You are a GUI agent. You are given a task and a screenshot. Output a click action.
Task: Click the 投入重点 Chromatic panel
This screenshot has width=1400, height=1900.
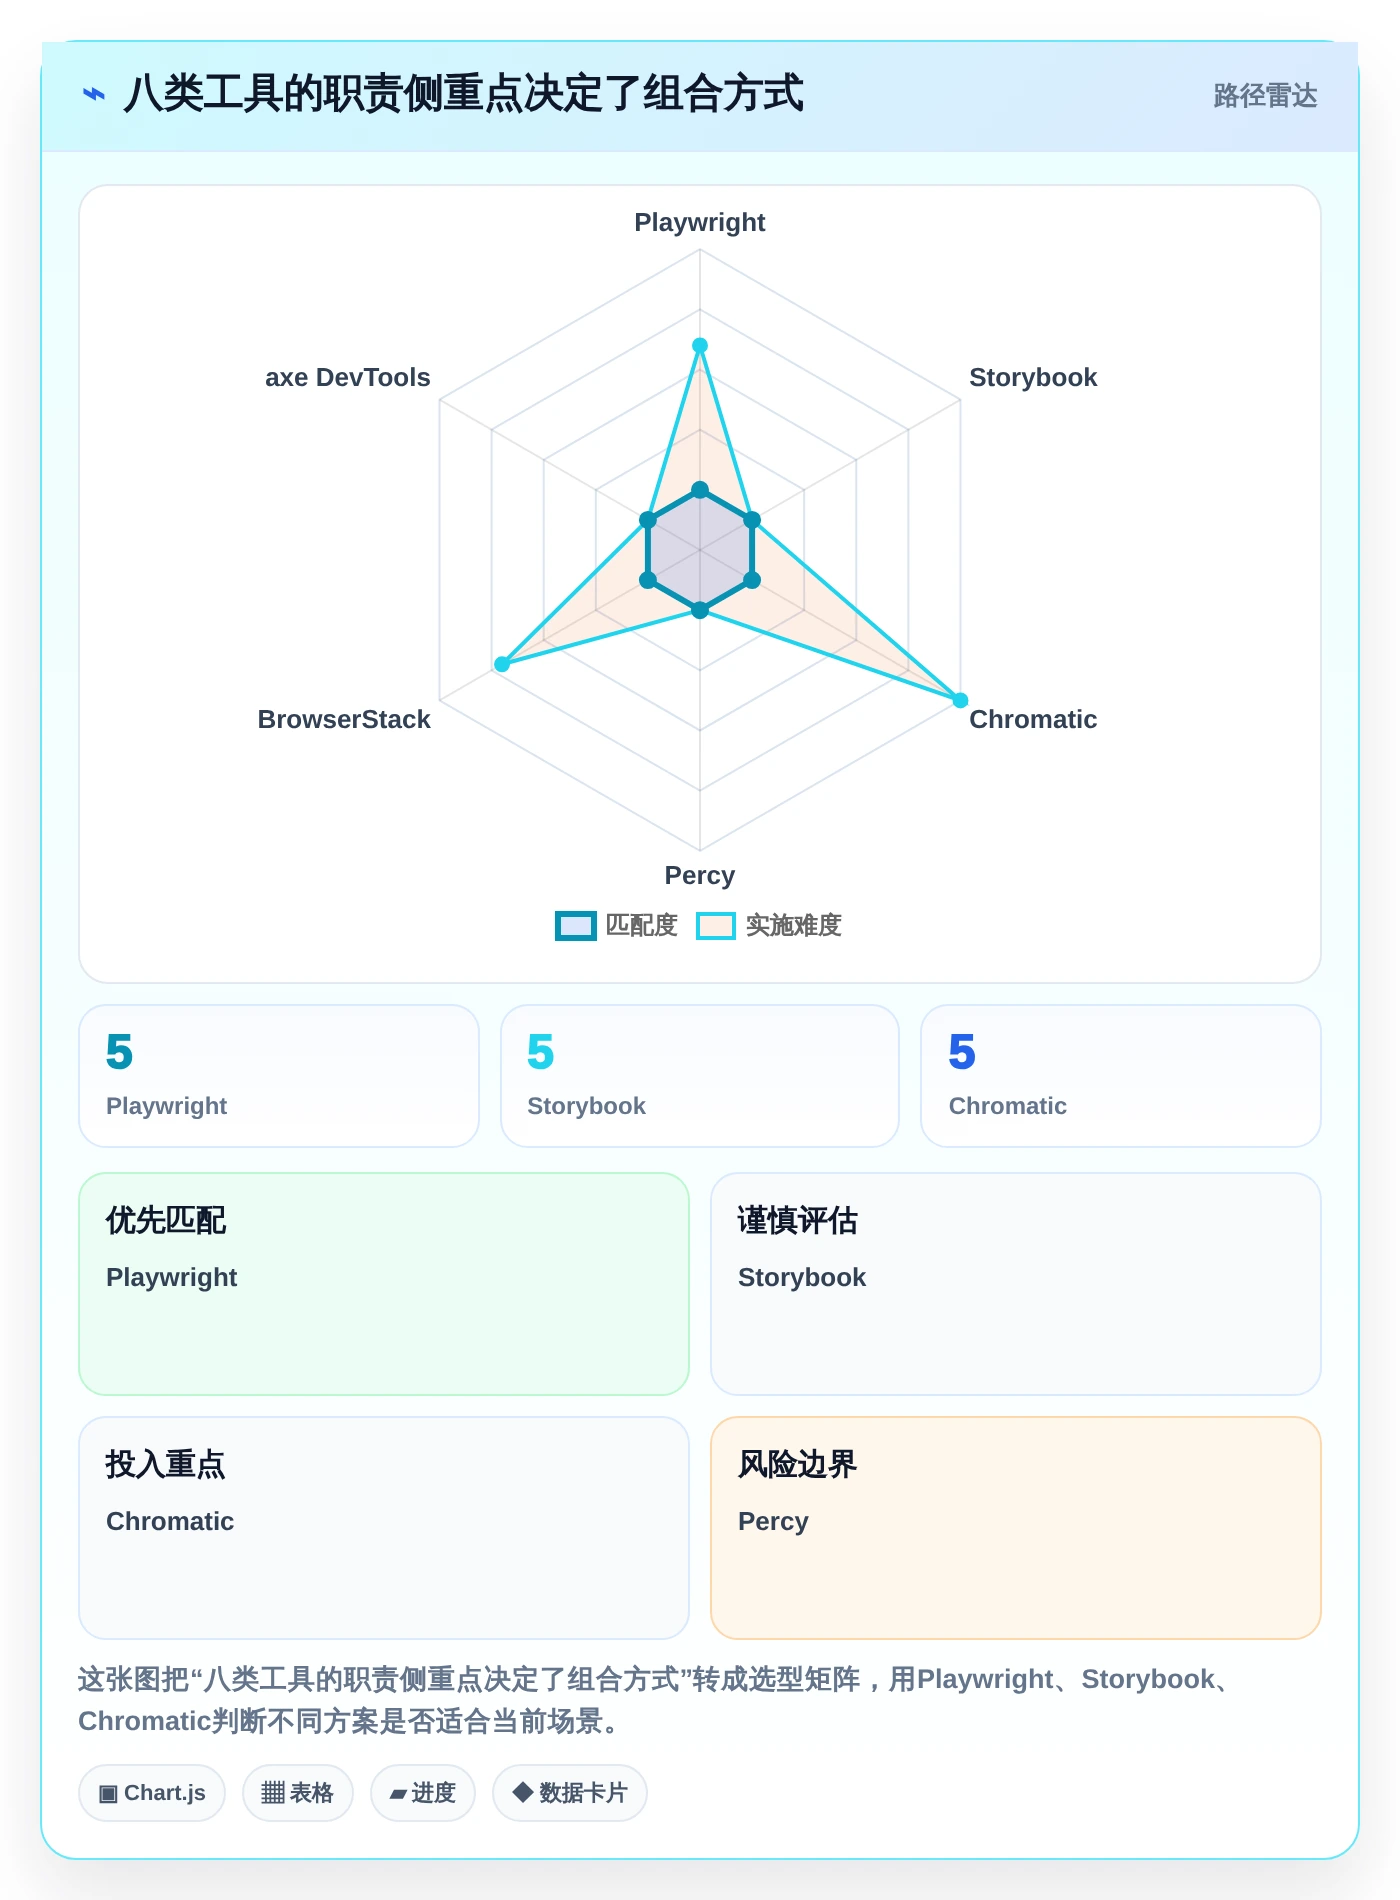384,1528
